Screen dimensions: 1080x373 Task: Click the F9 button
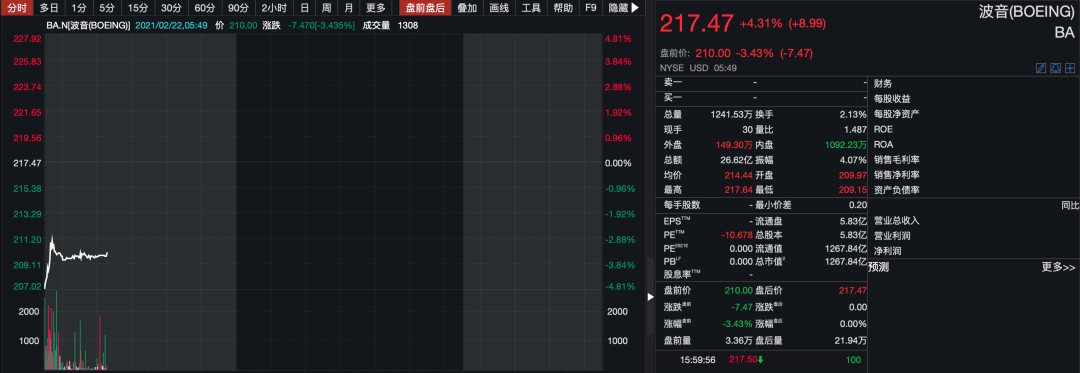pos(590,8)
